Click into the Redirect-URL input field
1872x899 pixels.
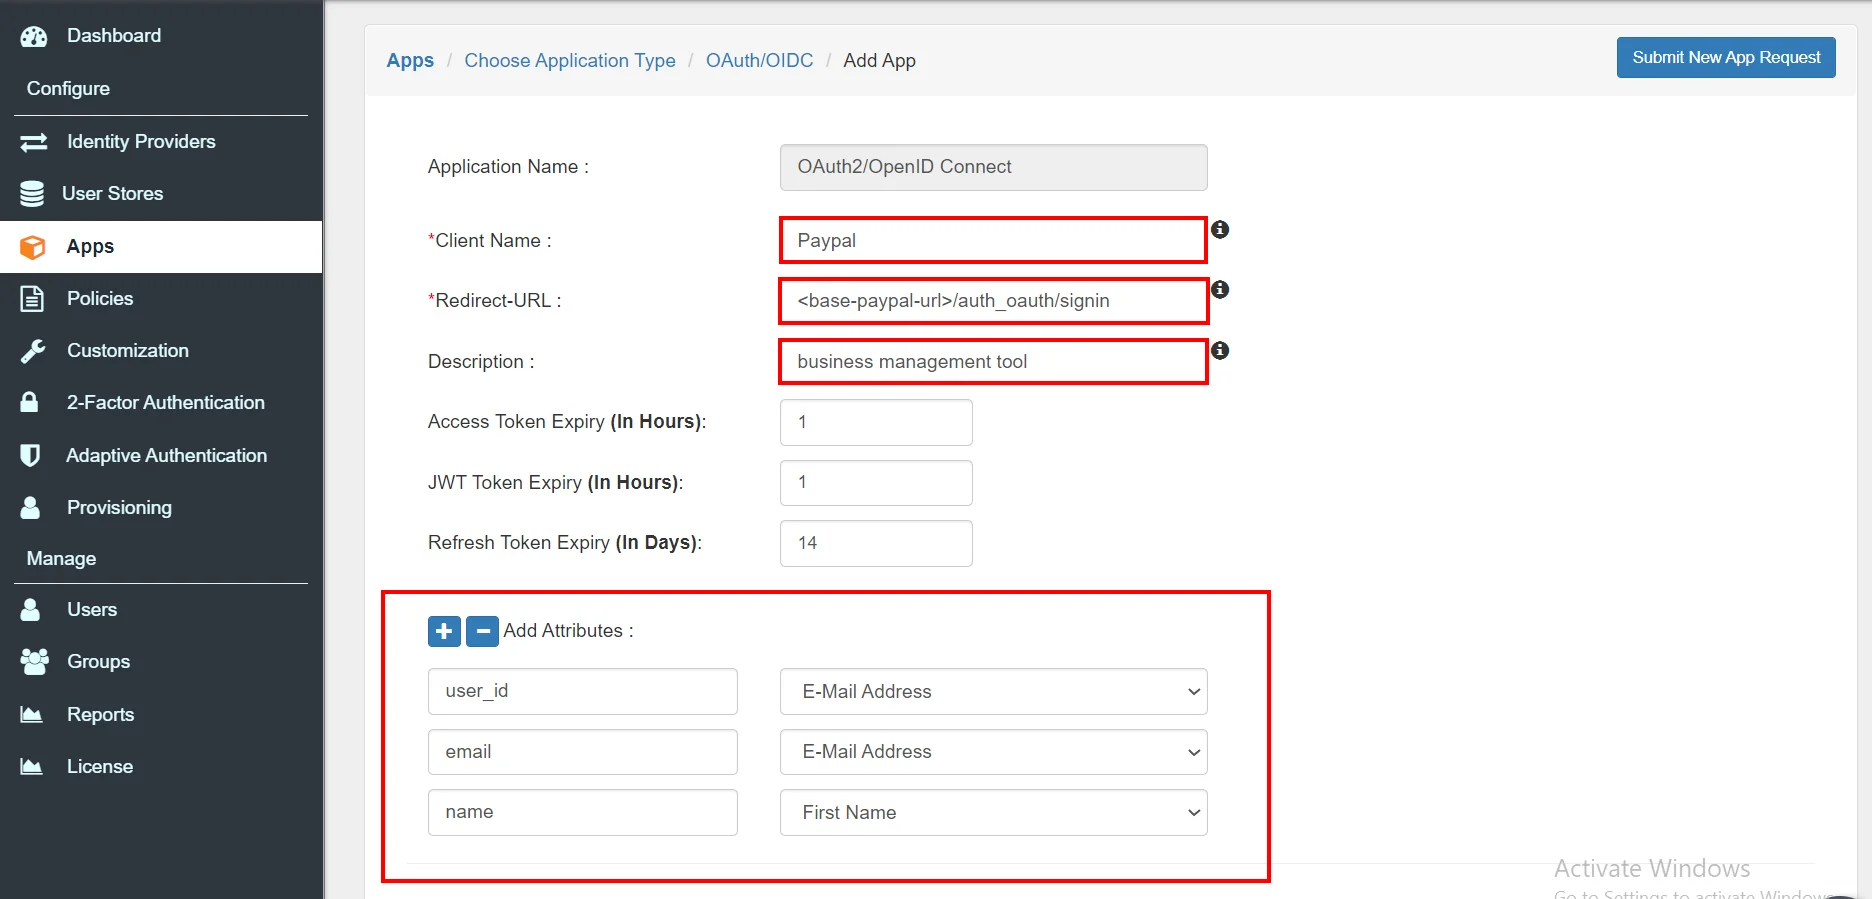(x=993, y=301)
